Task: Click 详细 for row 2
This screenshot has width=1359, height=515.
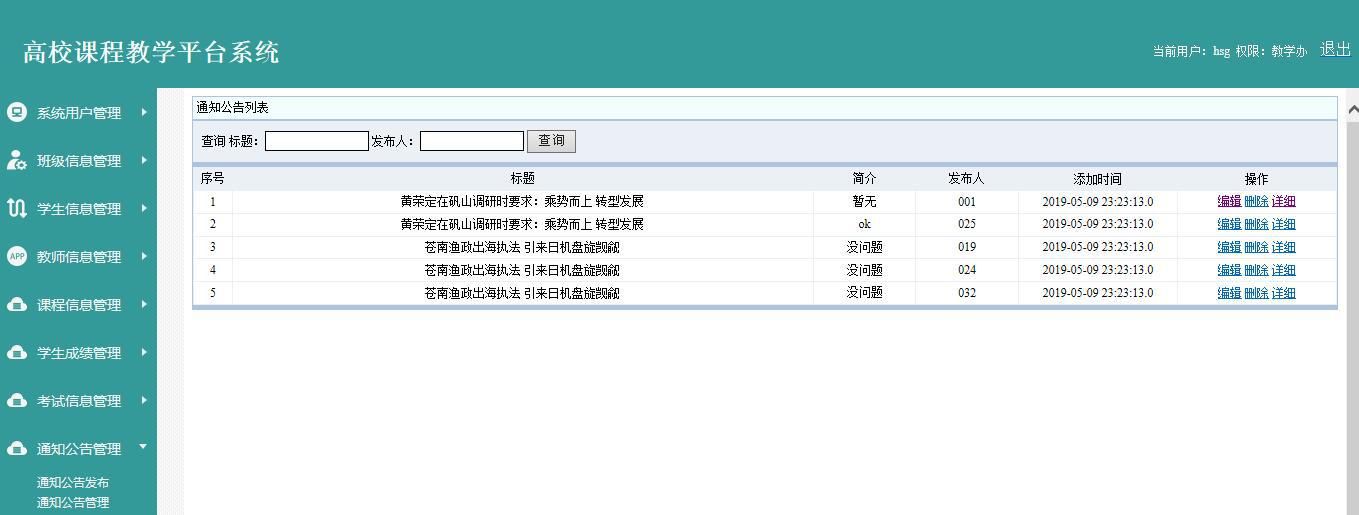Action: (x=1283, y=224)
